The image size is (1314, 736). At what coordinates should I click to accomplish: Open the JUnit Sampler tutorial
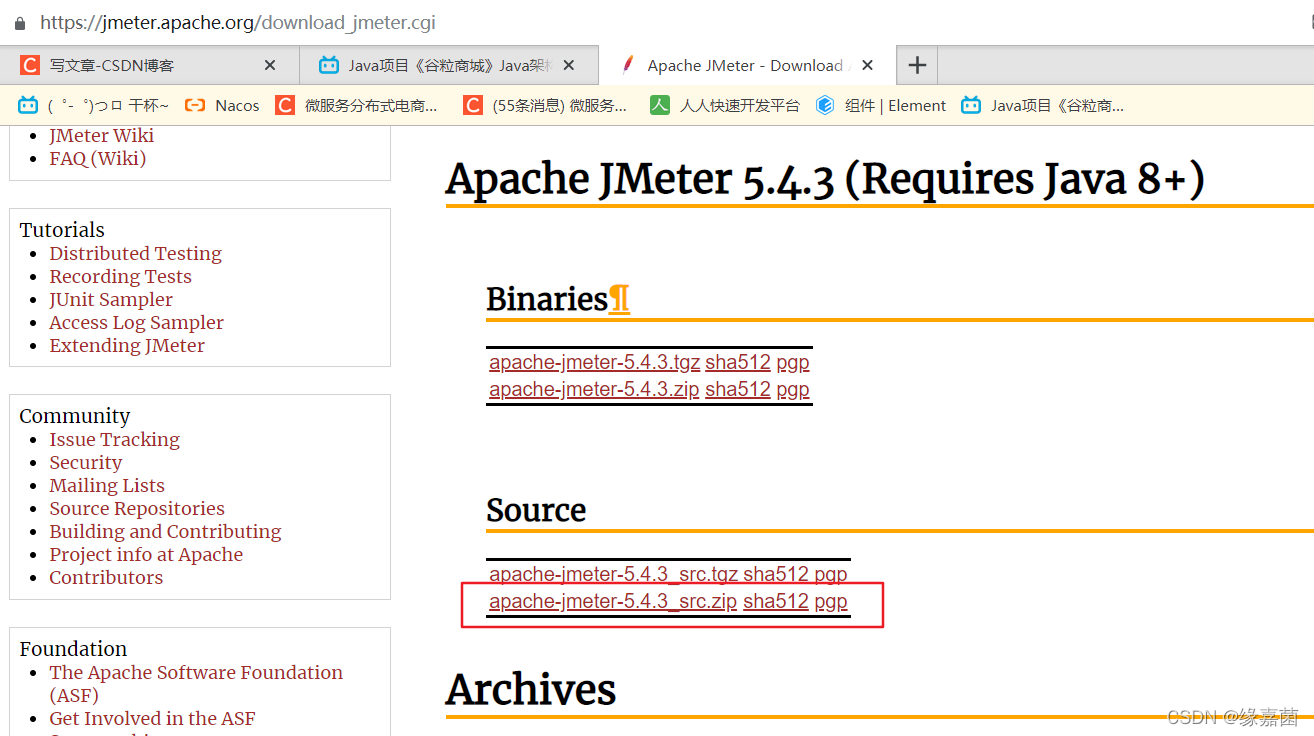[x=111, y=299]
